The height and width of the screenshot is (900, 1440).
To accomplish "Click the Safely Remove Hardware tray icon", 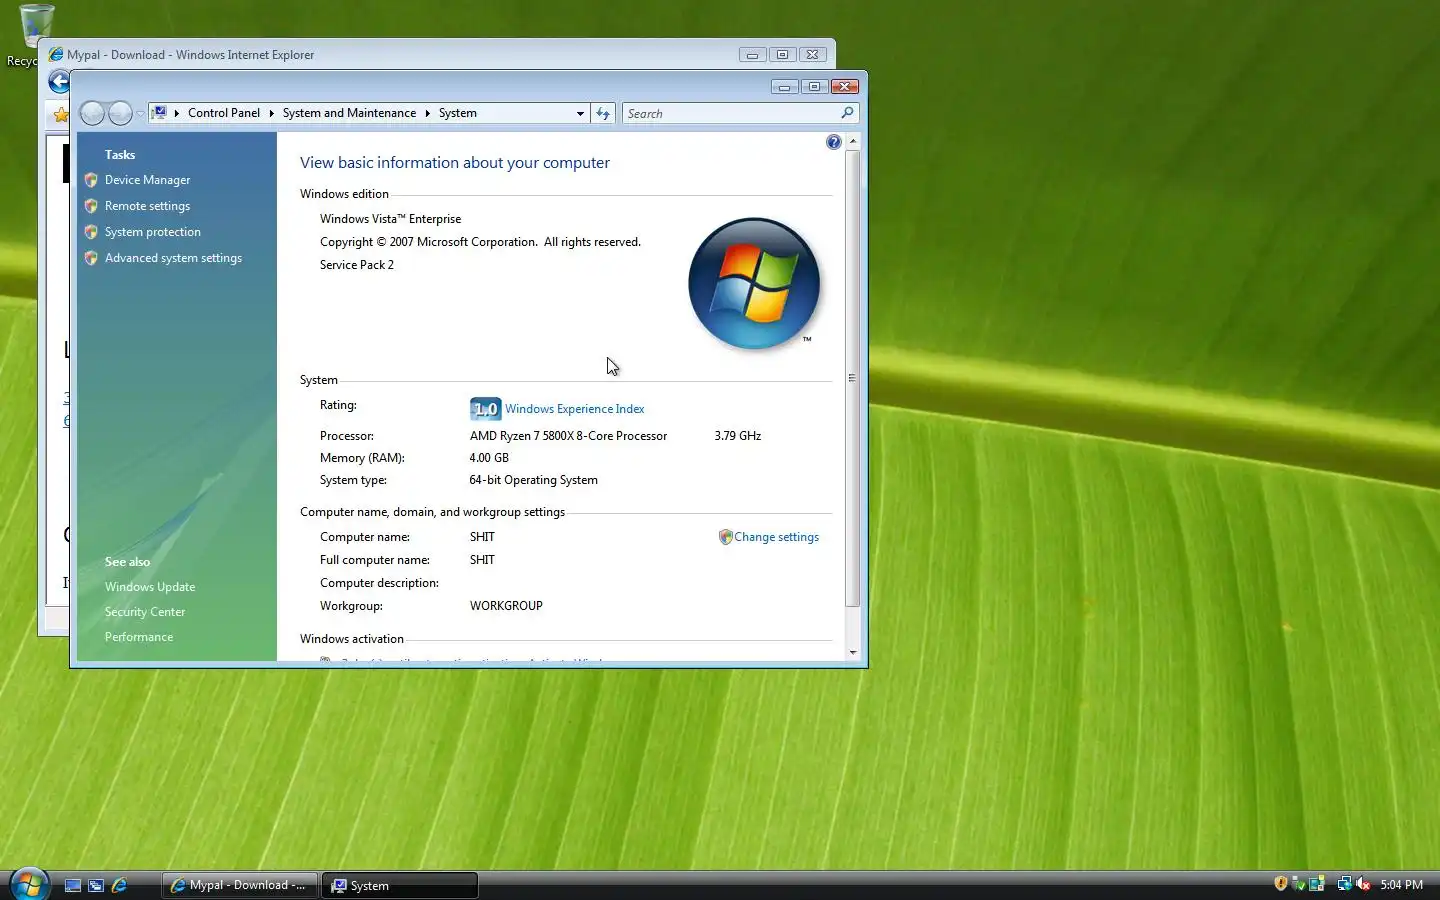I will click(1299, 884).
